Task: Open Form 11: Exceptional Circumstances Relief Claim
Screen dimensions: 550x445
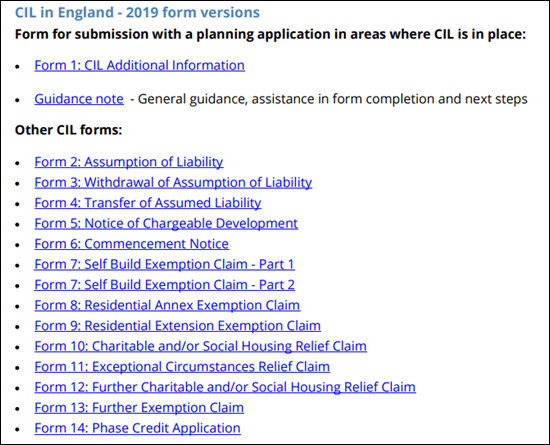Action: pos(182,366)
